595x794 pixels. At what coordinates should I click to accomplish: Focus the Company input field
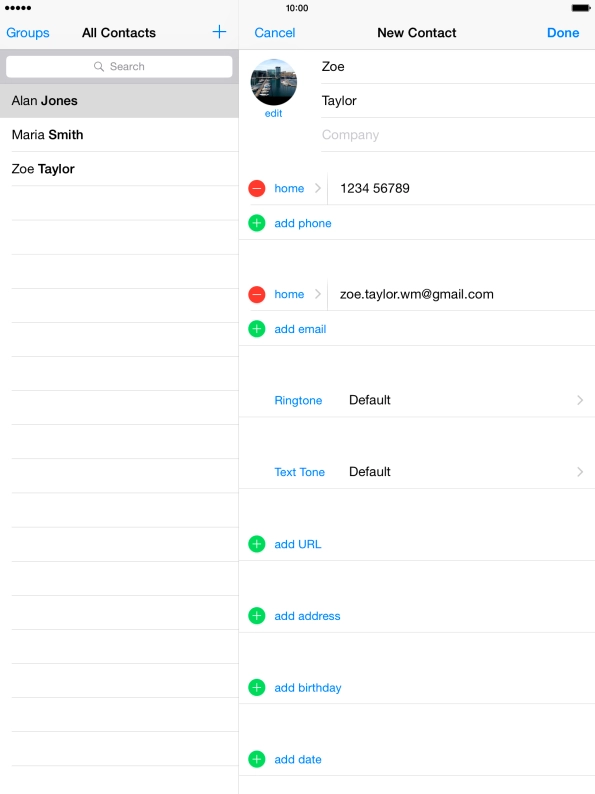tap(458, 135)
